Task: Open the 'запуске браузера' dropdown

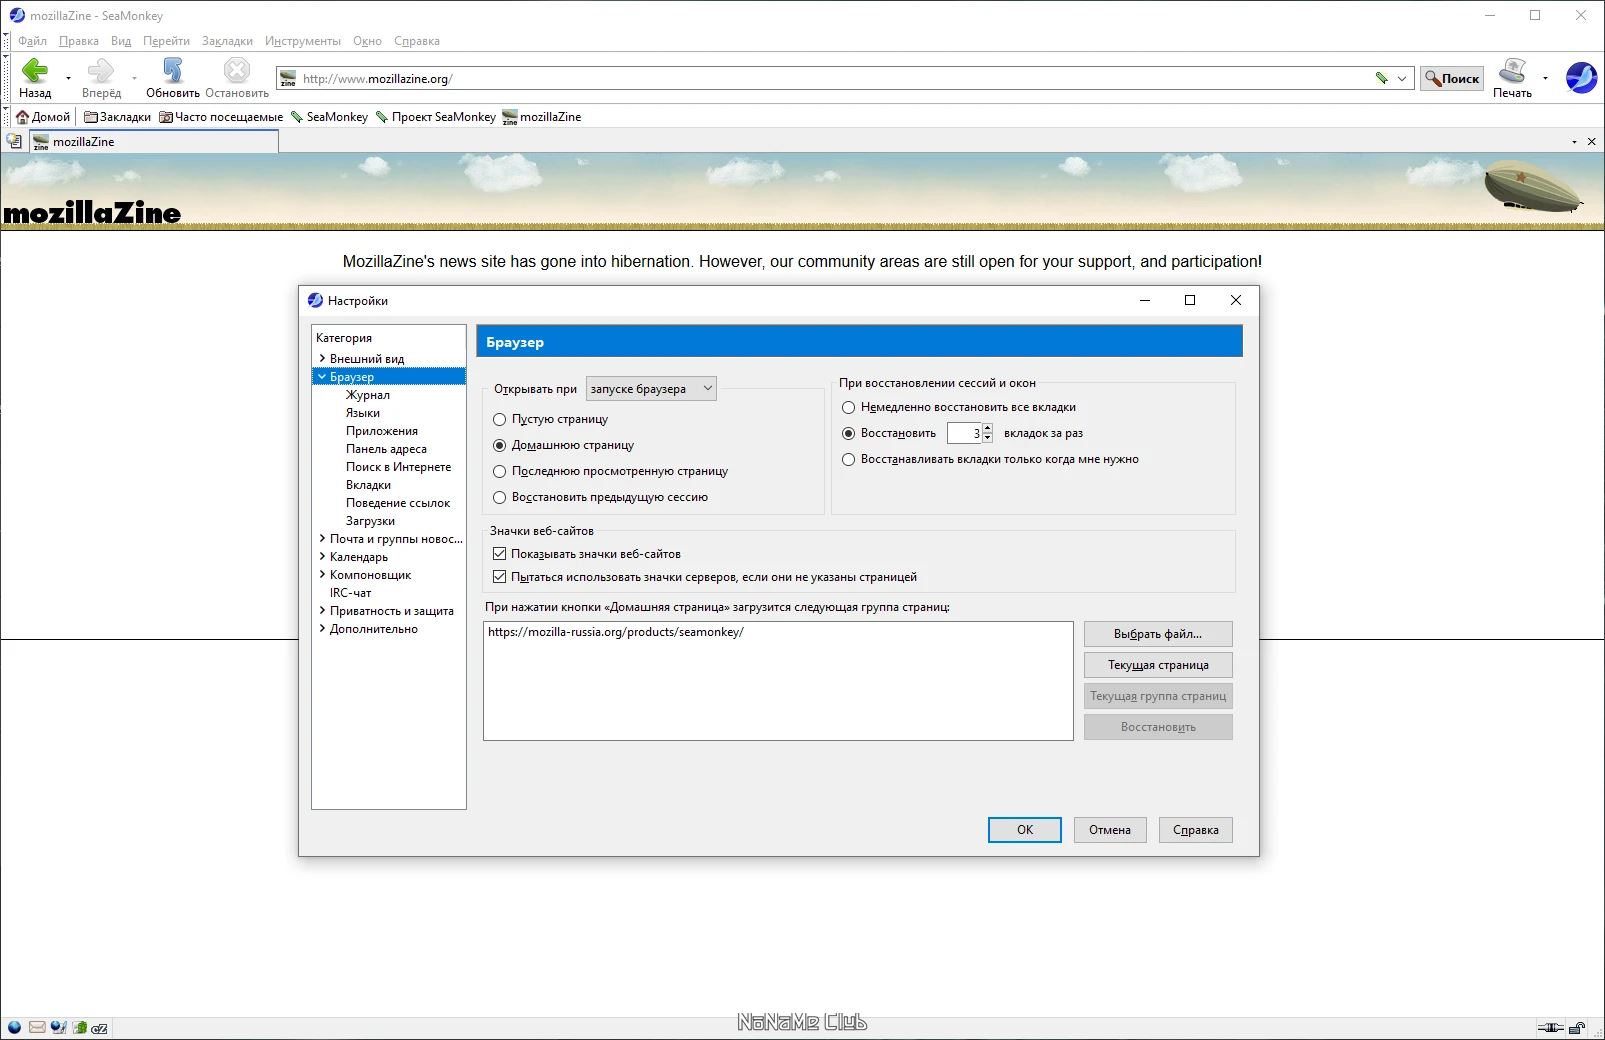Action: point(651,389)
